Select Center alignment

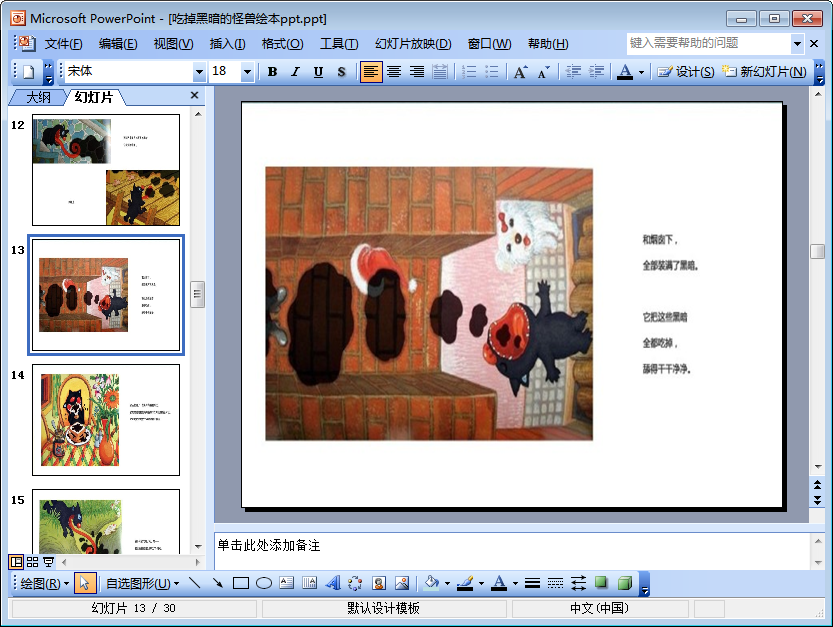(x=394, y=72)
